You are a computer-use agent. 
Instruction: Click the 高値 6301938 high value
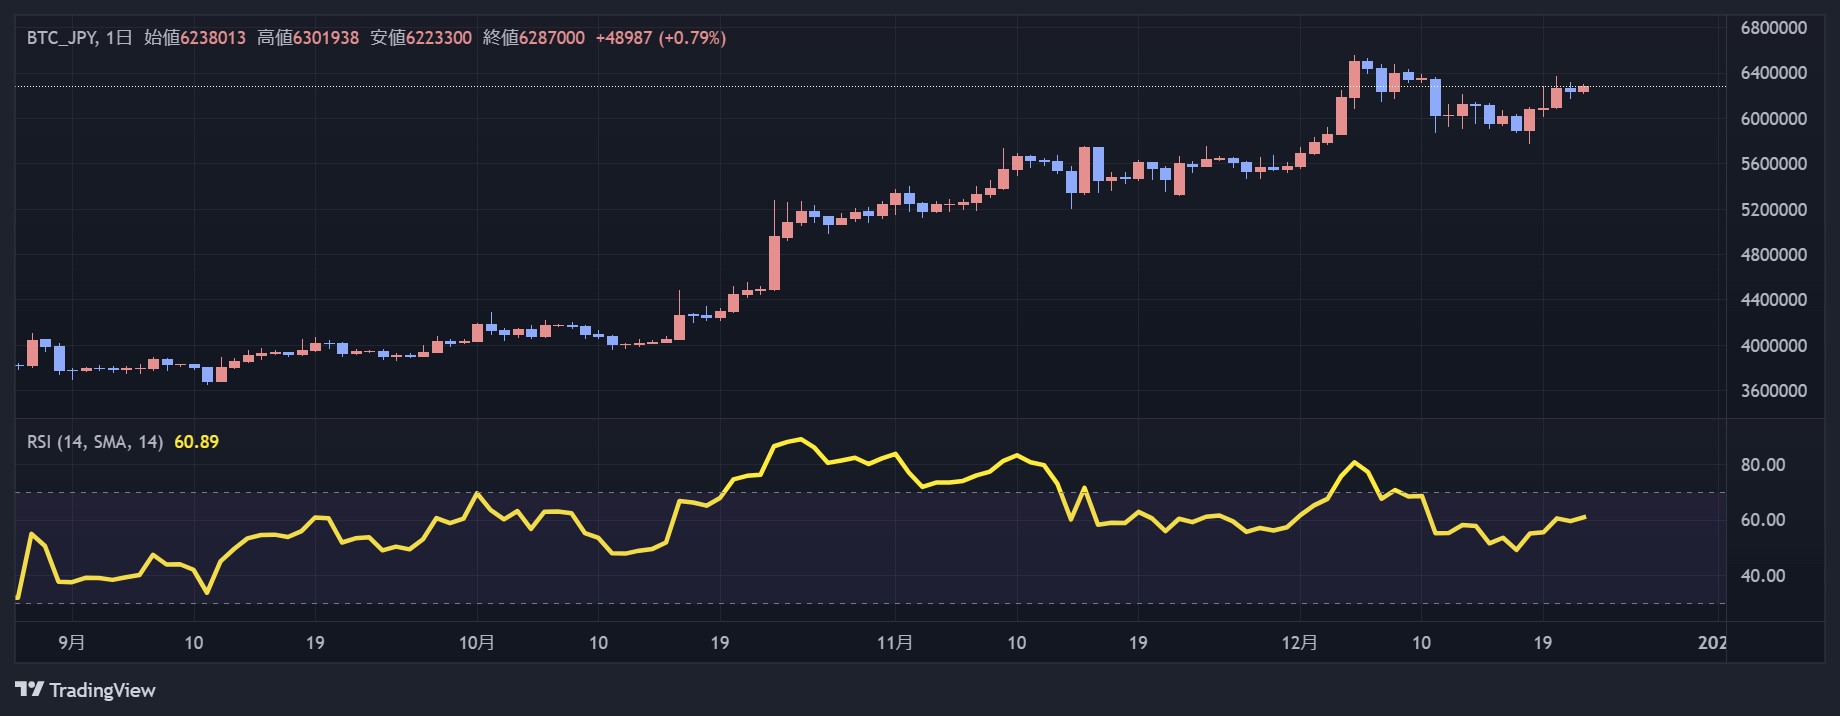[308, 38]
